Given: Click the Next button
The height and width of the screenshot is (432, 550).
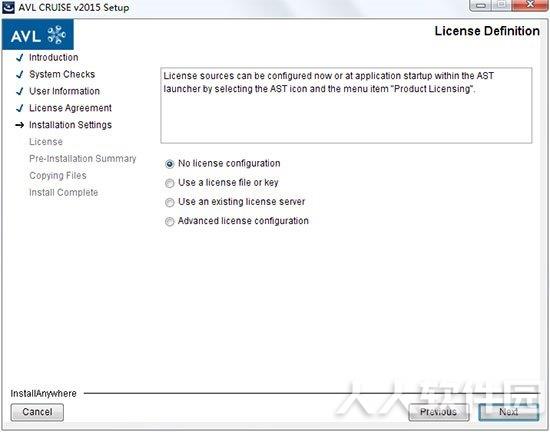Looking at the screenshot, I should 509,412.
